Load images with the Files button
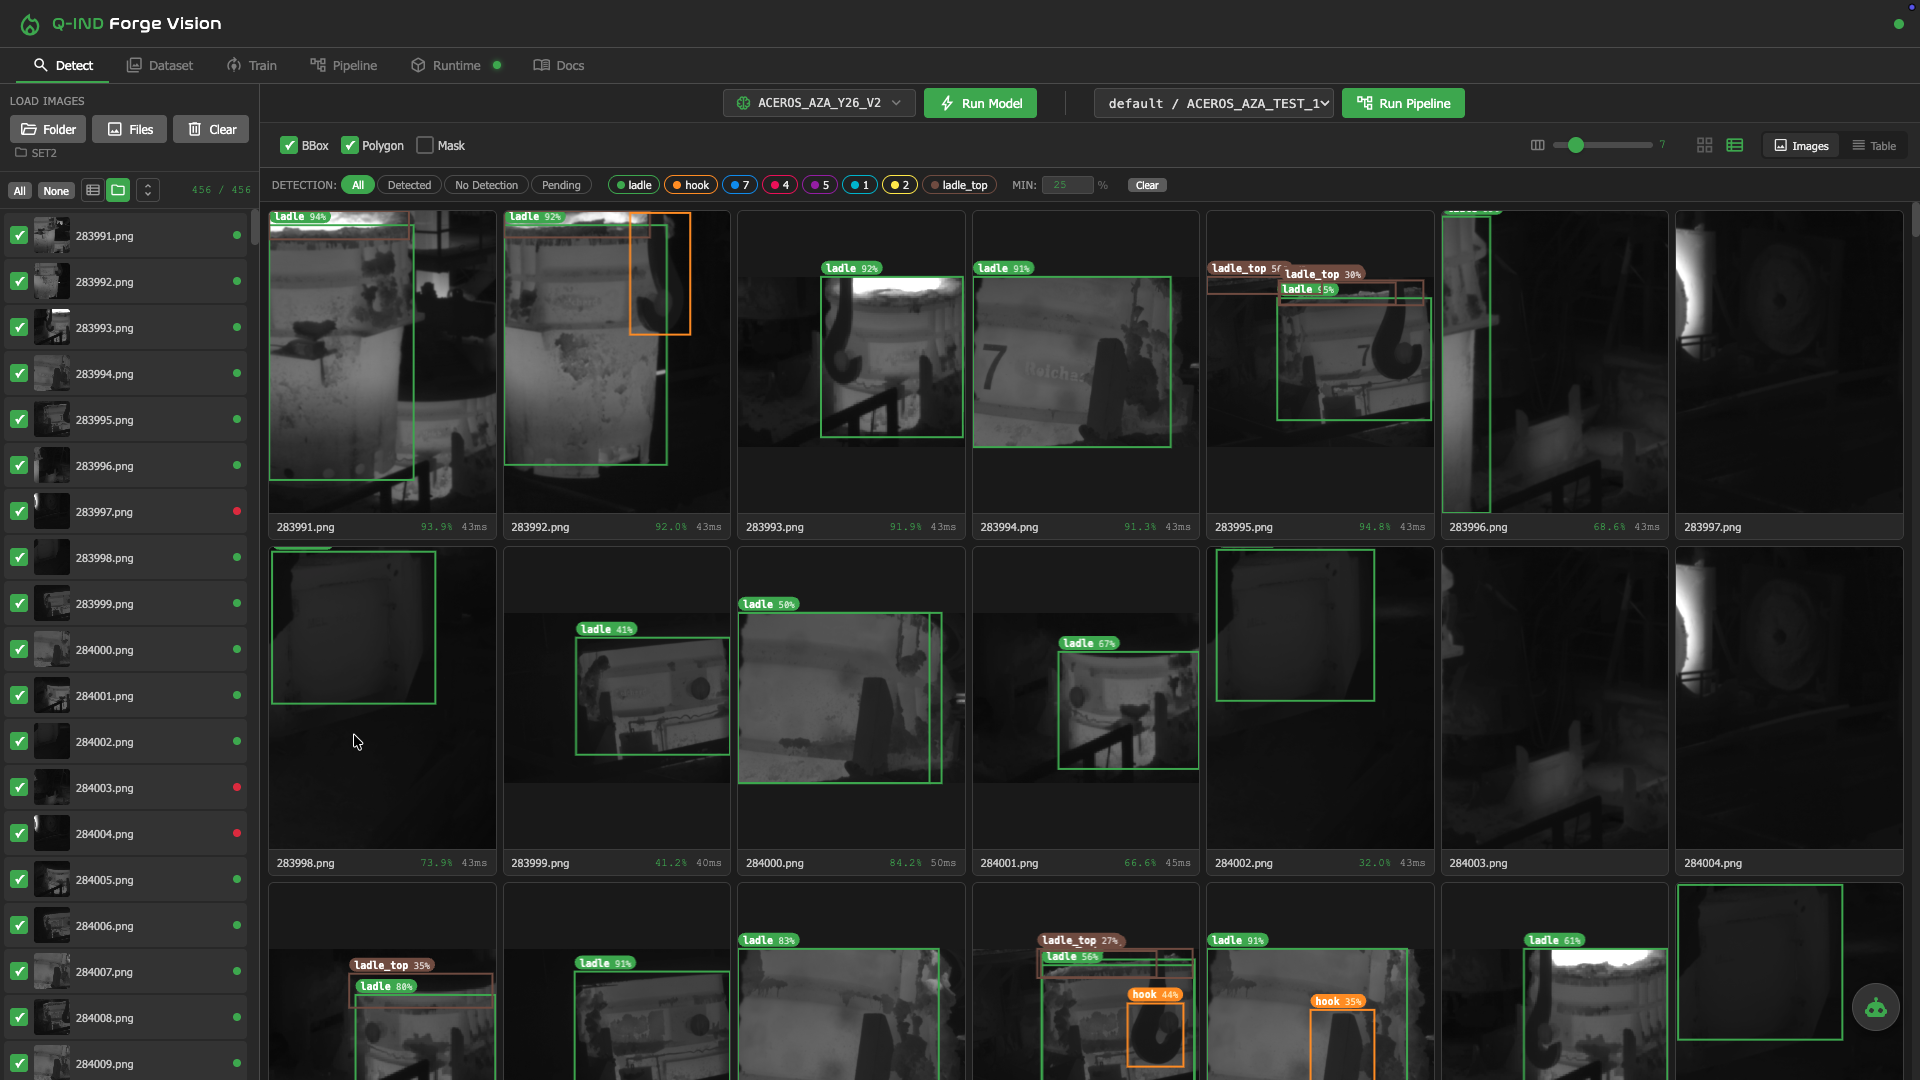 [130, 129]
